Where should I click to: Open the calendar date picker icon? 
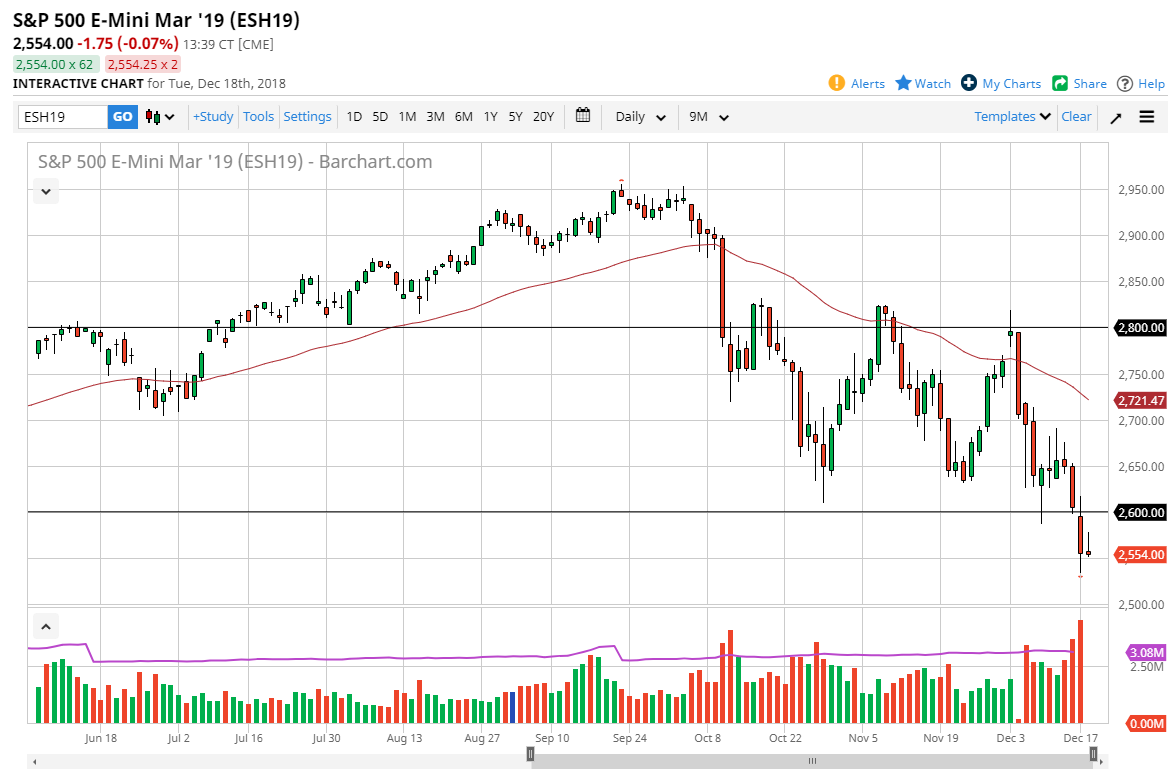point(583,116)
